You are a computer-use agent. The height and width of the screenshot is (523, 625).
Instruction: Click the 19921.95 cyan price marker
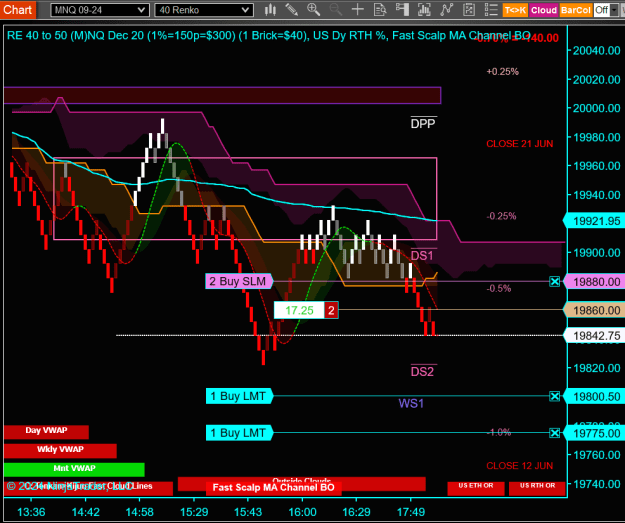[594, 221]
